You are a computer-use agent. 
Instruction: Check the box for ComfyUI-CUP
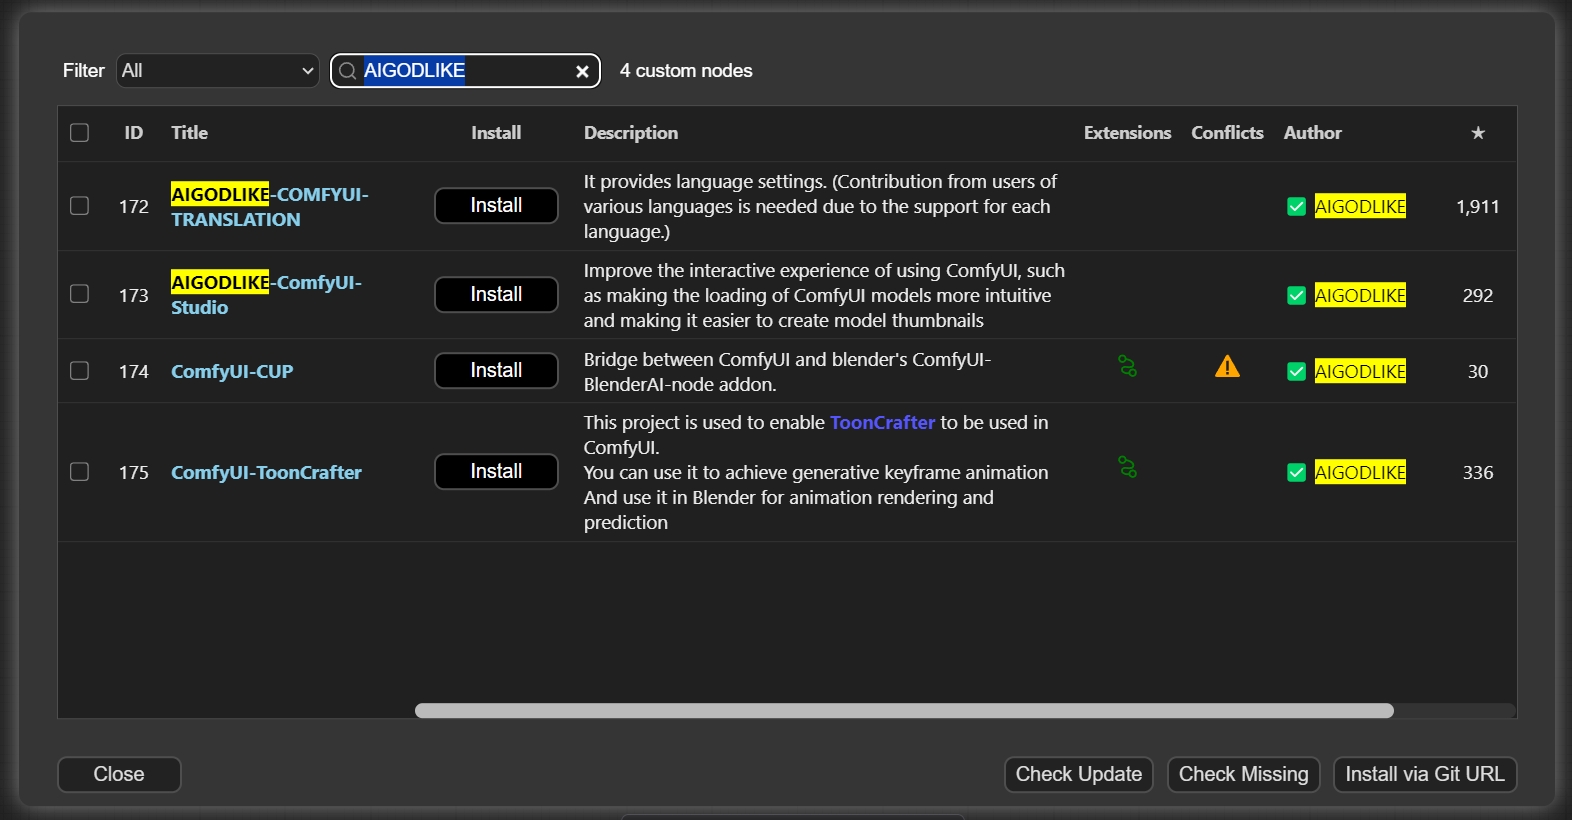[80, 371]
